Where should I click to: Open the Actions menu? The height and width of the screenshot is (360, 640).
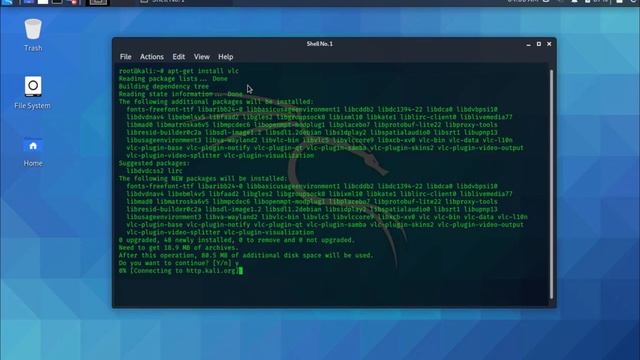[x=151, y=57]
